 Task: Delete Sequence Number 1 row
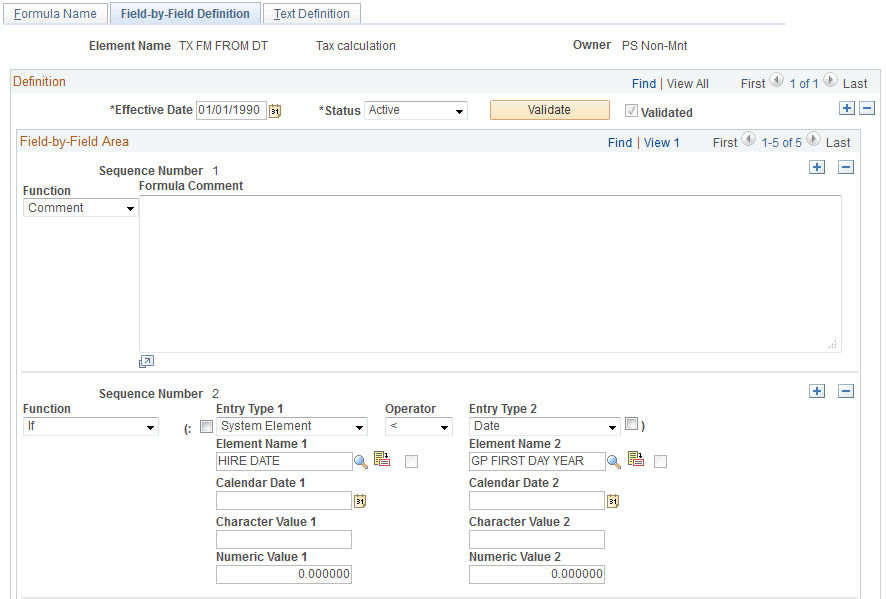pos(845,167)
